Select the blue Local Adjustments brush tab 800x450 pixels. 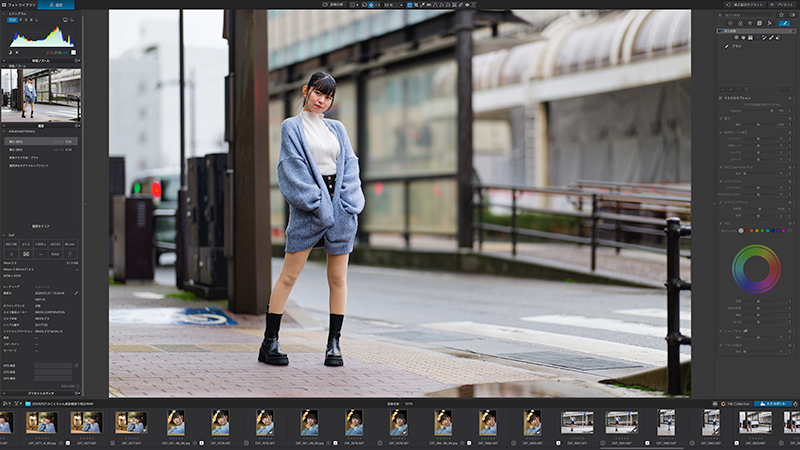click(785, 23)
